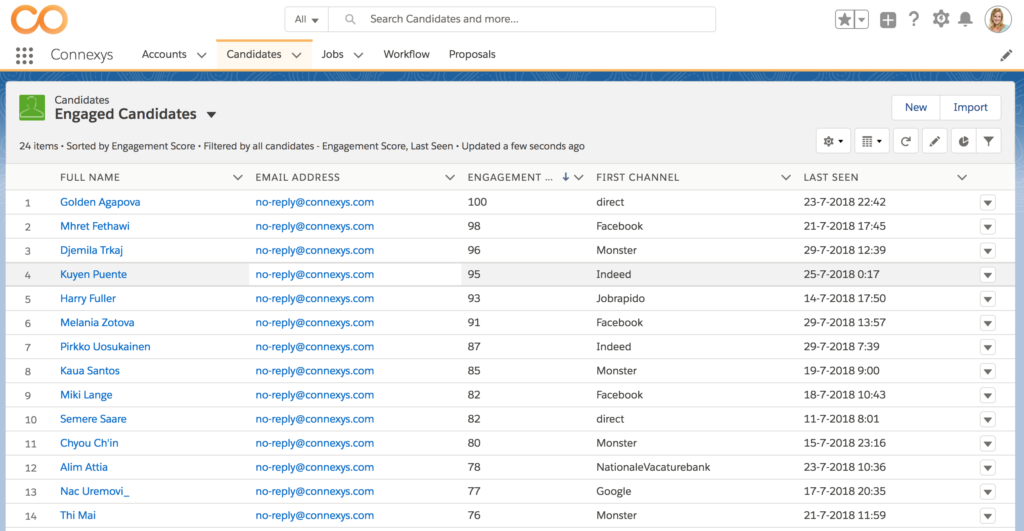Open row actions for Kuyen Puente
1024x531 pixels.
[987, 275]
